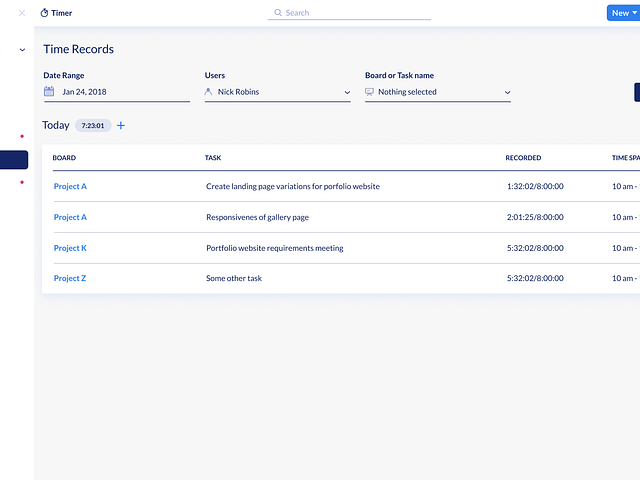Click the board icon in Board or Task name
Image resolution: width=640 pixels, height=480 pixels.
pos(369,92)
